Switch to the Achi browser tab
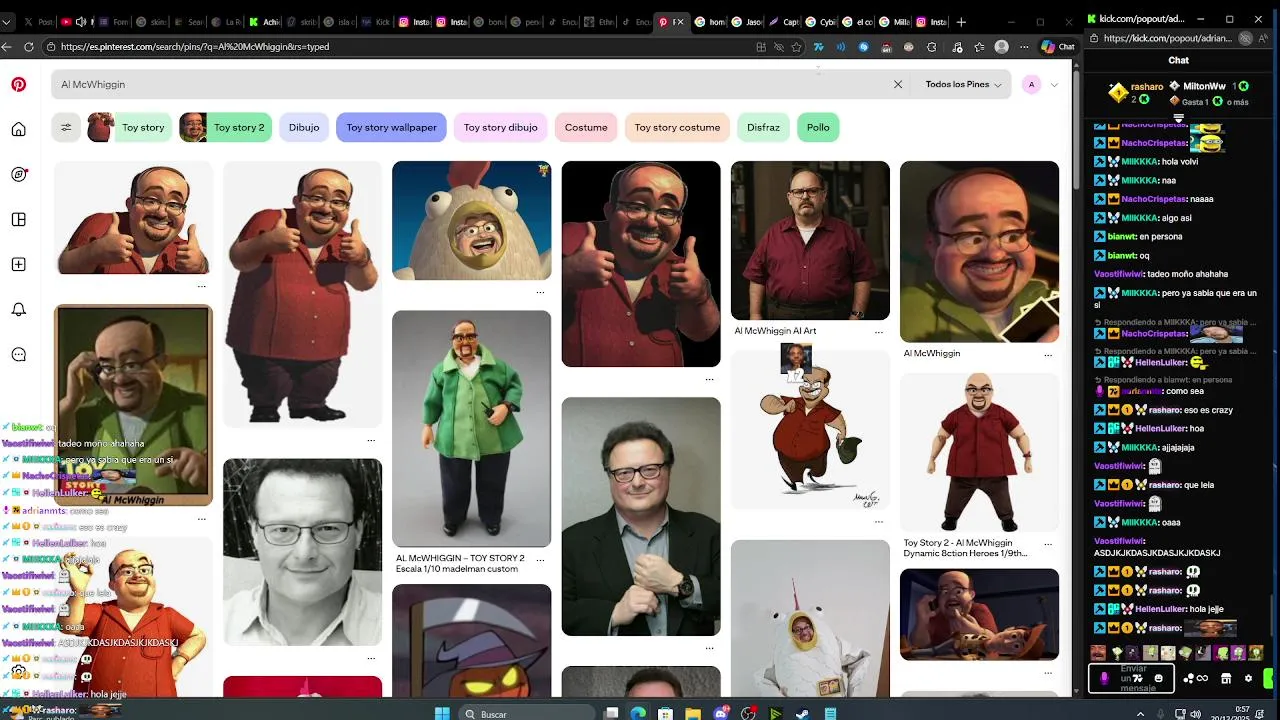The width and height of the screenshot is (1280, 720). [x=265, y=22]
